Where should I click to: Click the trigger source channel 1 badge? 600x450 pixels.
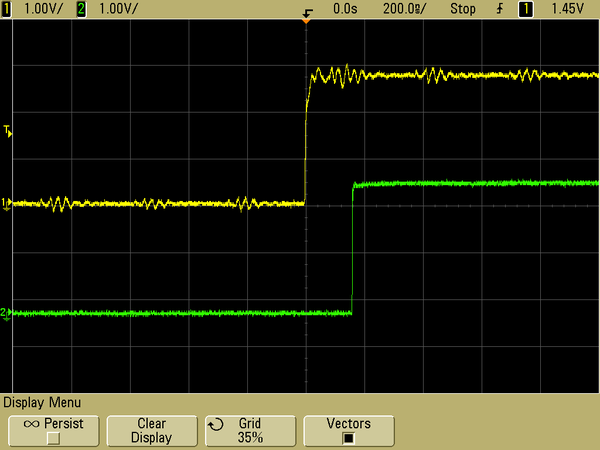point(526,9)
